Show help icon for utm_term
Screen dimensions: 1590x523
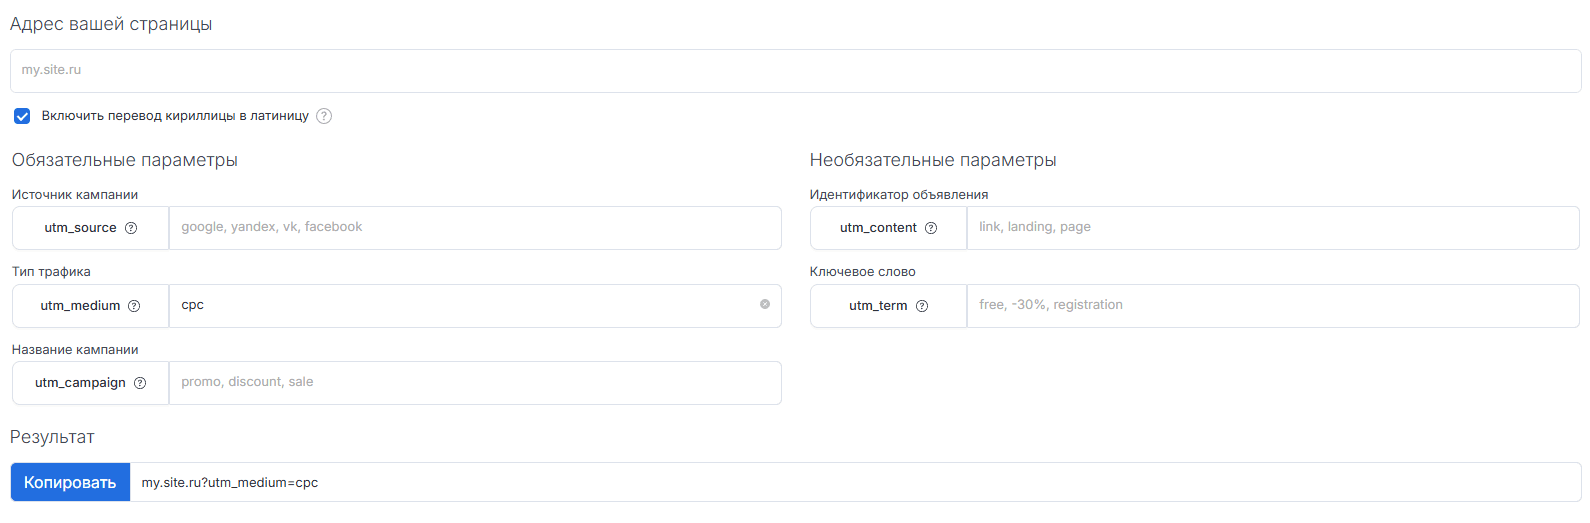(922, 306)
